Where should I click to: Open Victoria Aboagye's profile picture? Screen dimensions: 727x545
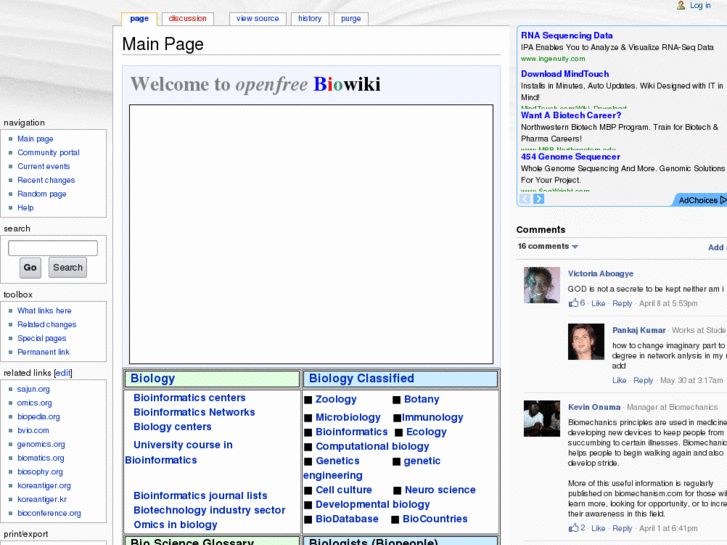coord(541,285)
